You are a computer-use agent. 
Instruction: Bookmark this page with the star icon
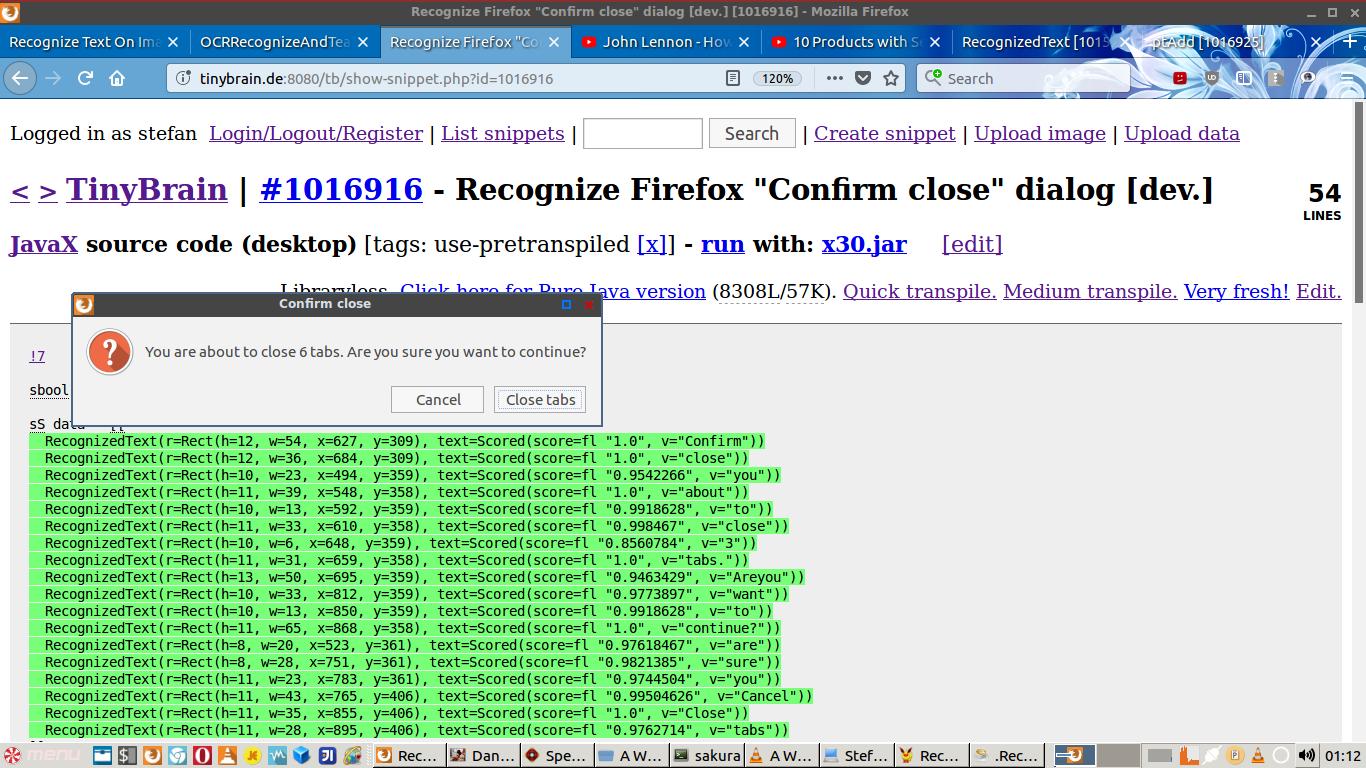click(x=891, y=78)
